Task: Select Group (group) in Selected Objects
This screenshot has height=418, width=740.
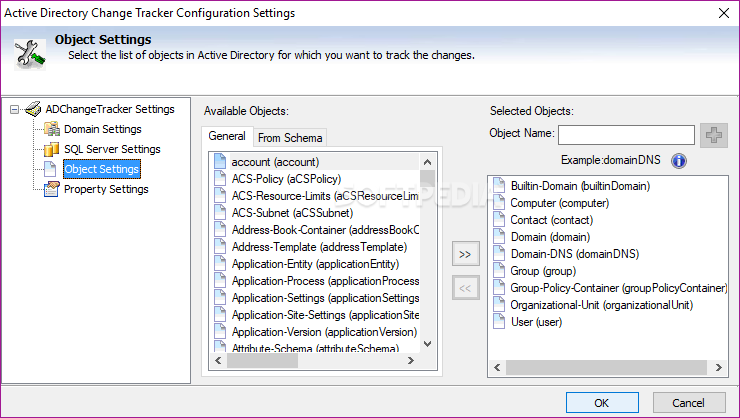Action: [543, 271]
